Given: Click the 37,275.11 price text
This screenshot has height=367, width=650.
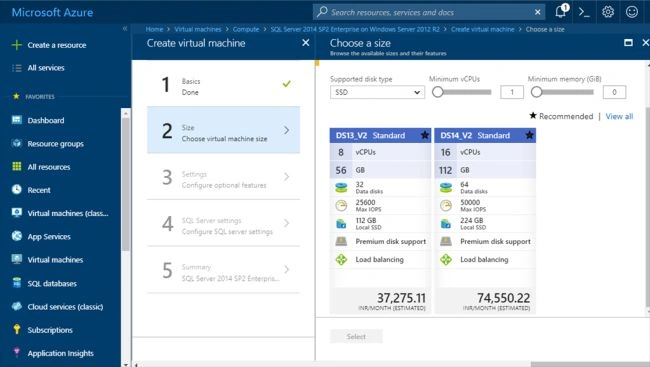Looking at the screenshot, I should 401,298.
